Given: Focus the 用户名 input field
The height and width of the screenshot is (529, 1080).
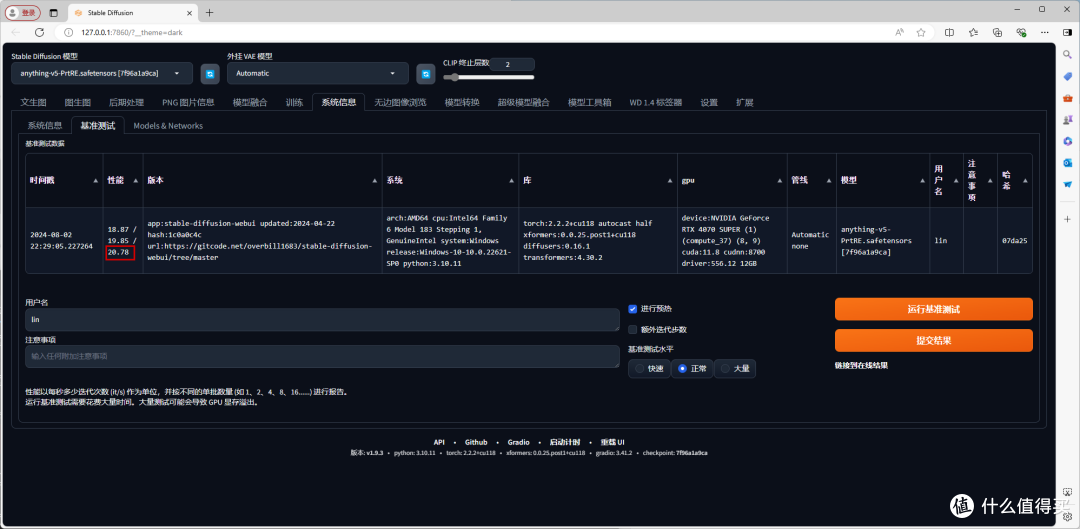Looking at the screenshot, I should 322,320.
